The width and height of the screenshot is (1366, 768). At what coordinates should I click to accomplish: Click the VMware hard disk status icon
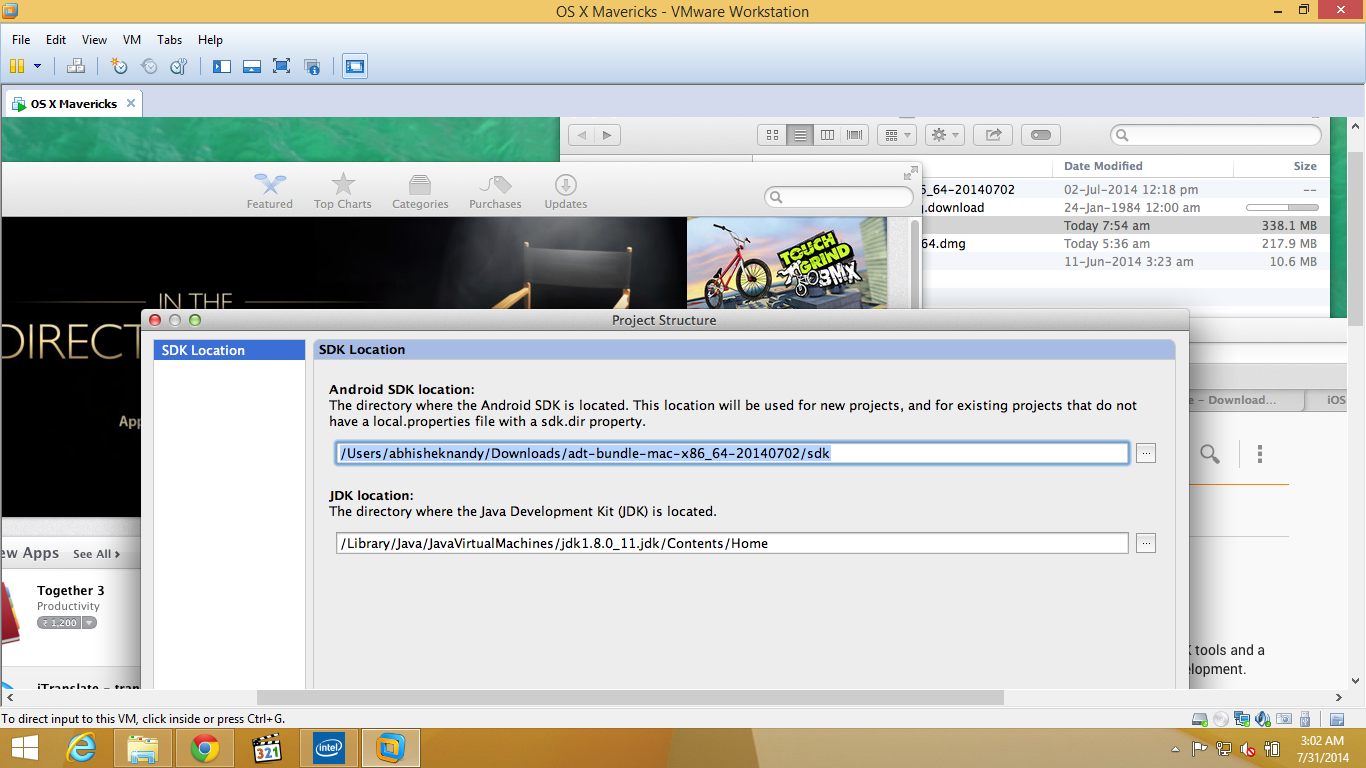(1201, 719)
